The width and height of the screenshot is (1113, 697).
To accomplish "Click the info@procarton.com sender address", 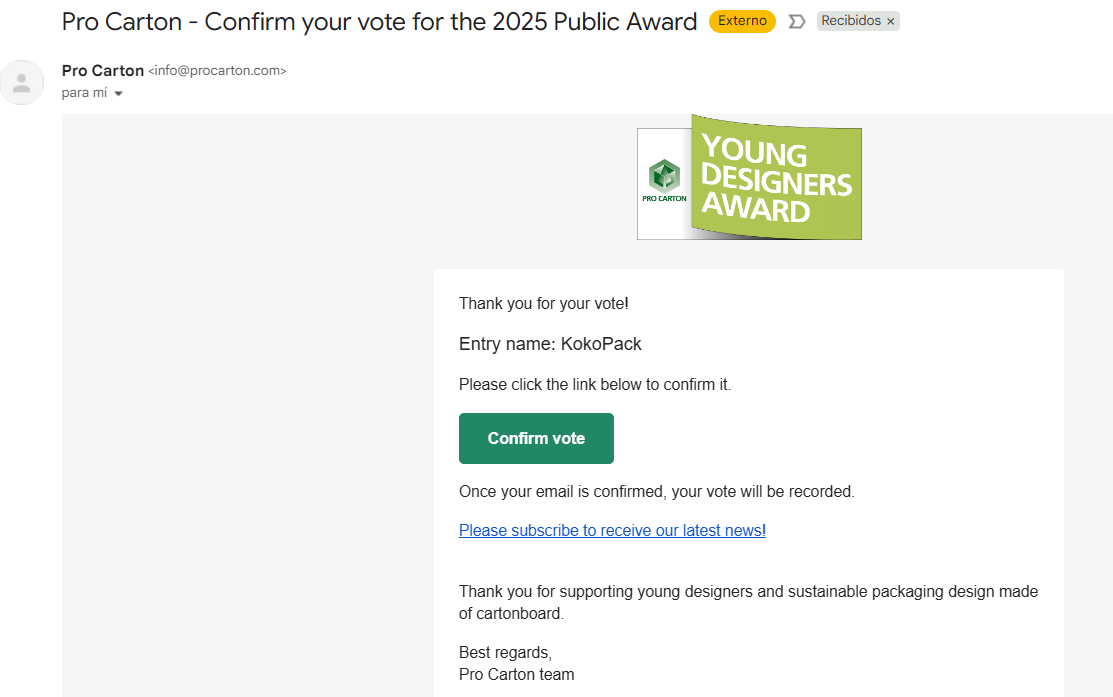I will (217, 71).
